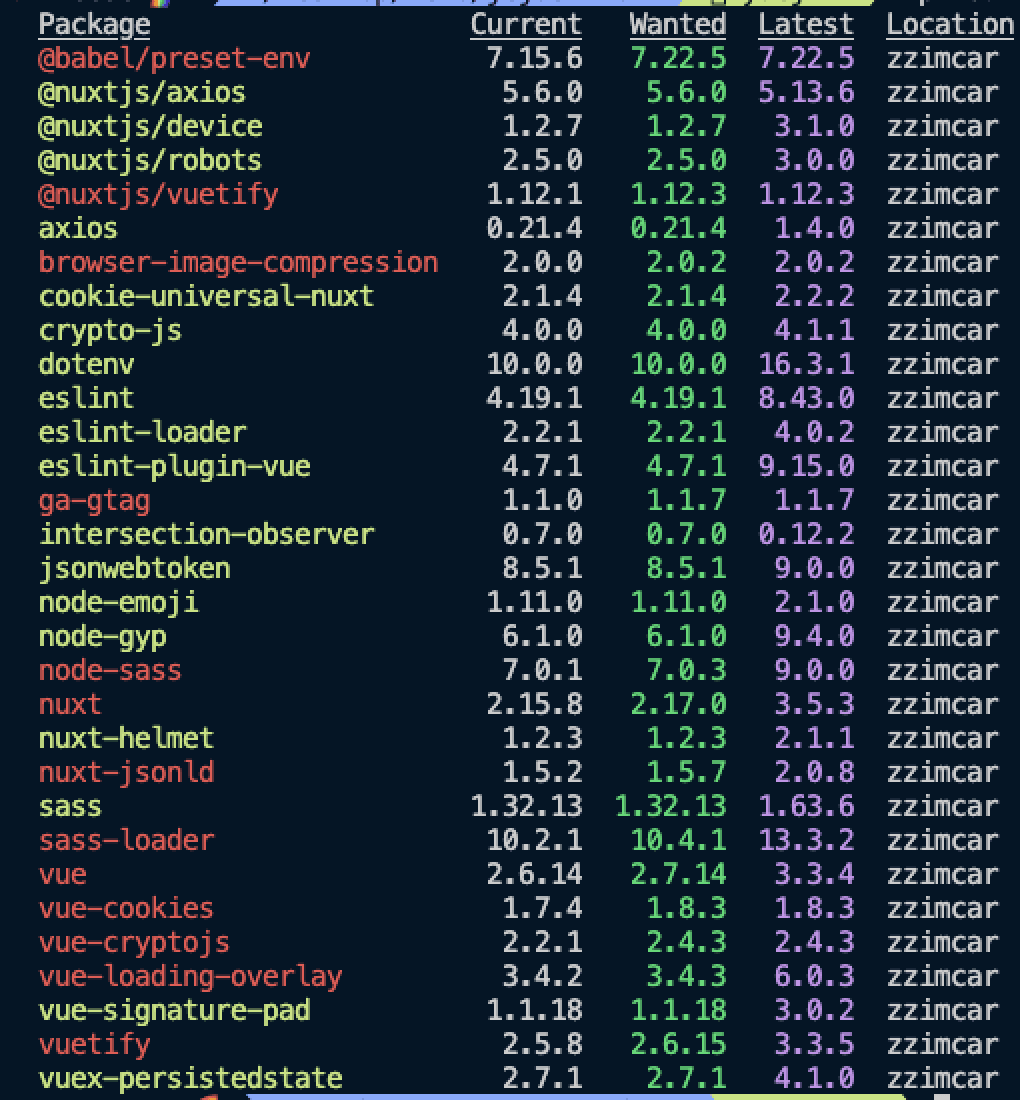The height and width of the screenshot is (1100, 1020).
Task: Click the vue-loading-overlay package name
Action: tap(190, 976)
